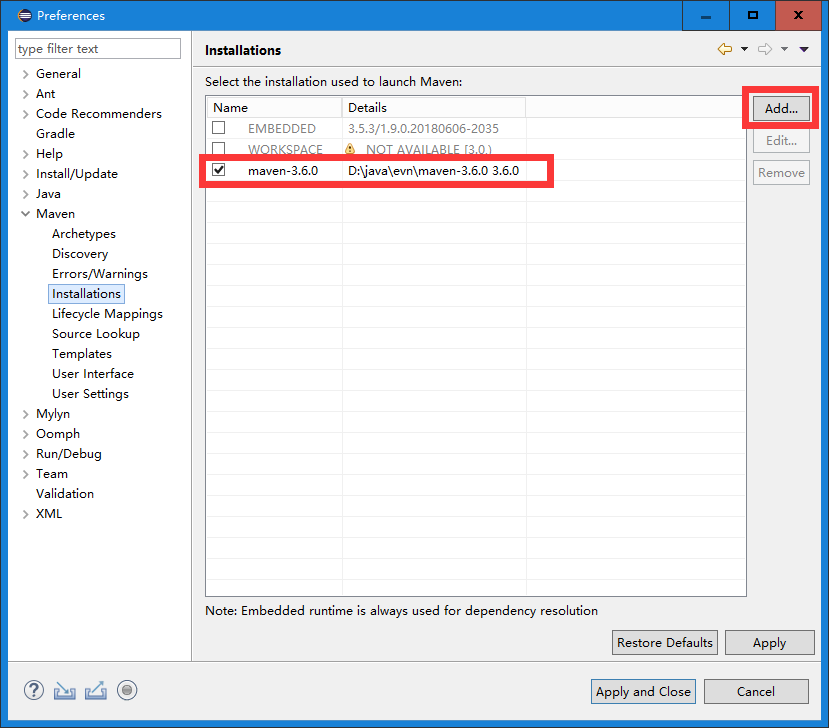Click the Eclipse icon in title bar
The height and width of the screenshot is (728, 829).
pyautogui.click(x=24, y=15)
